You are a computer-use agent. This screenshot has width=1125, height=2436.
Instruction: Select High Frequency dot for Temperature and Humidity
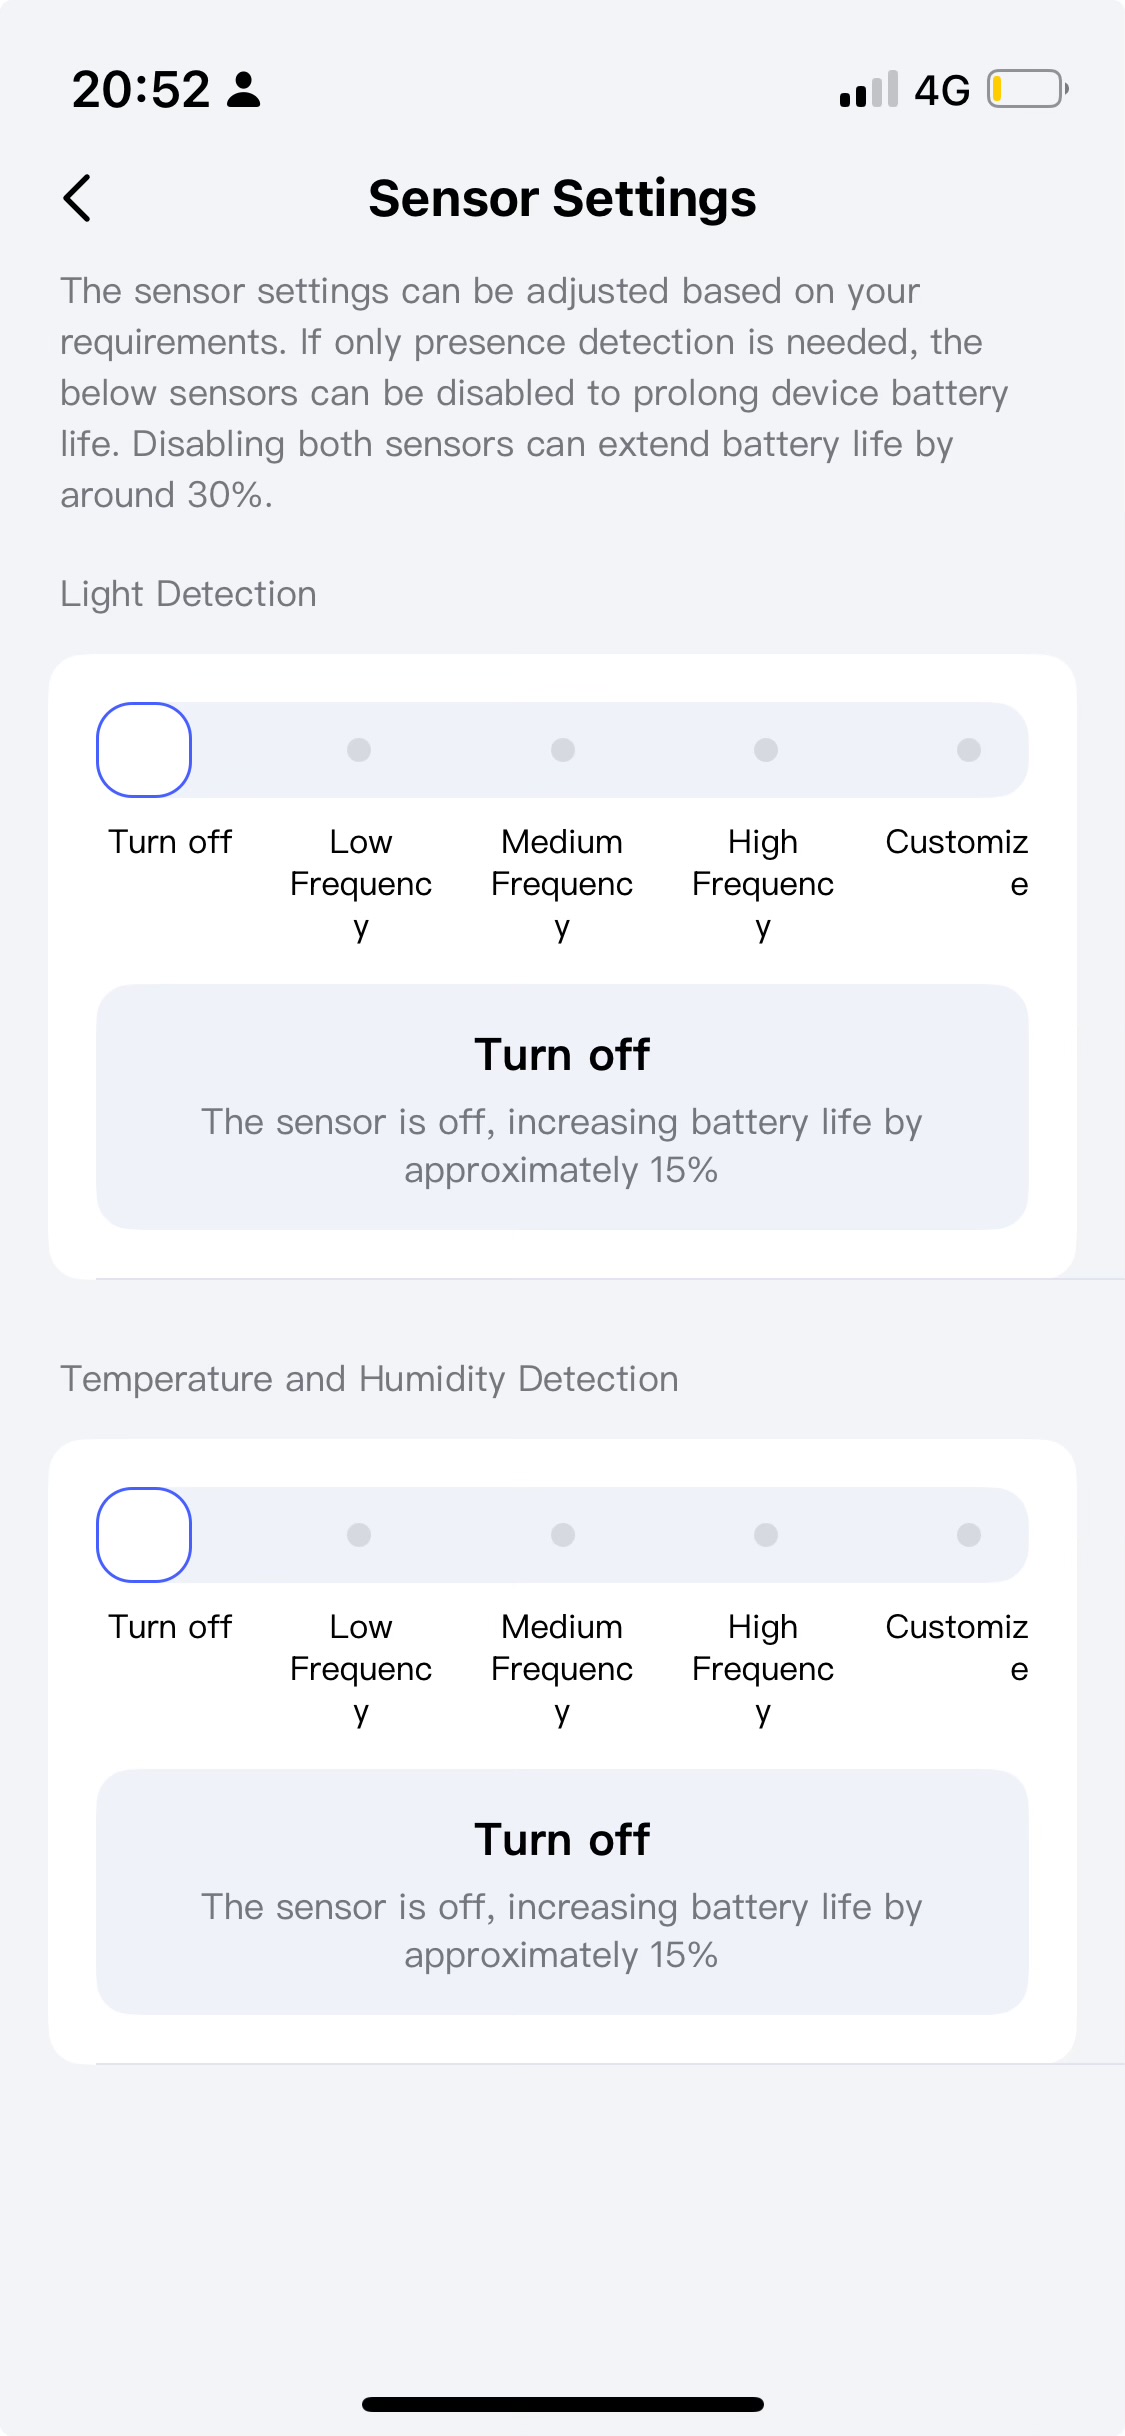[766, 1535]
